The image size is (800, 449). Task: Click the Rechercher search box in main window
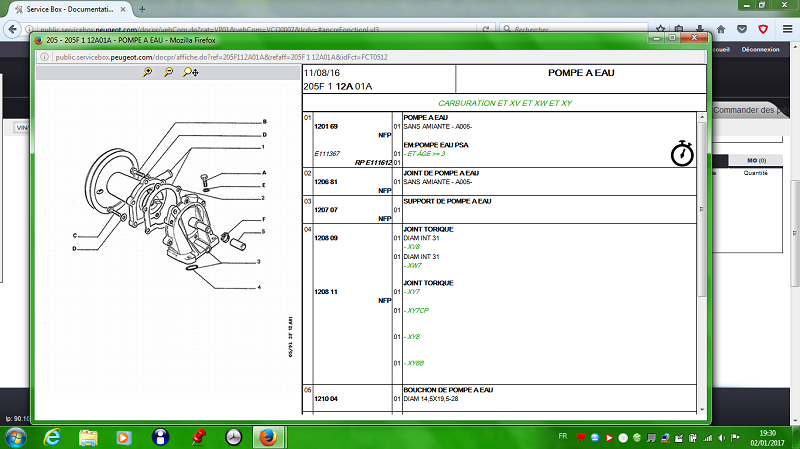[x=573, y=29]
